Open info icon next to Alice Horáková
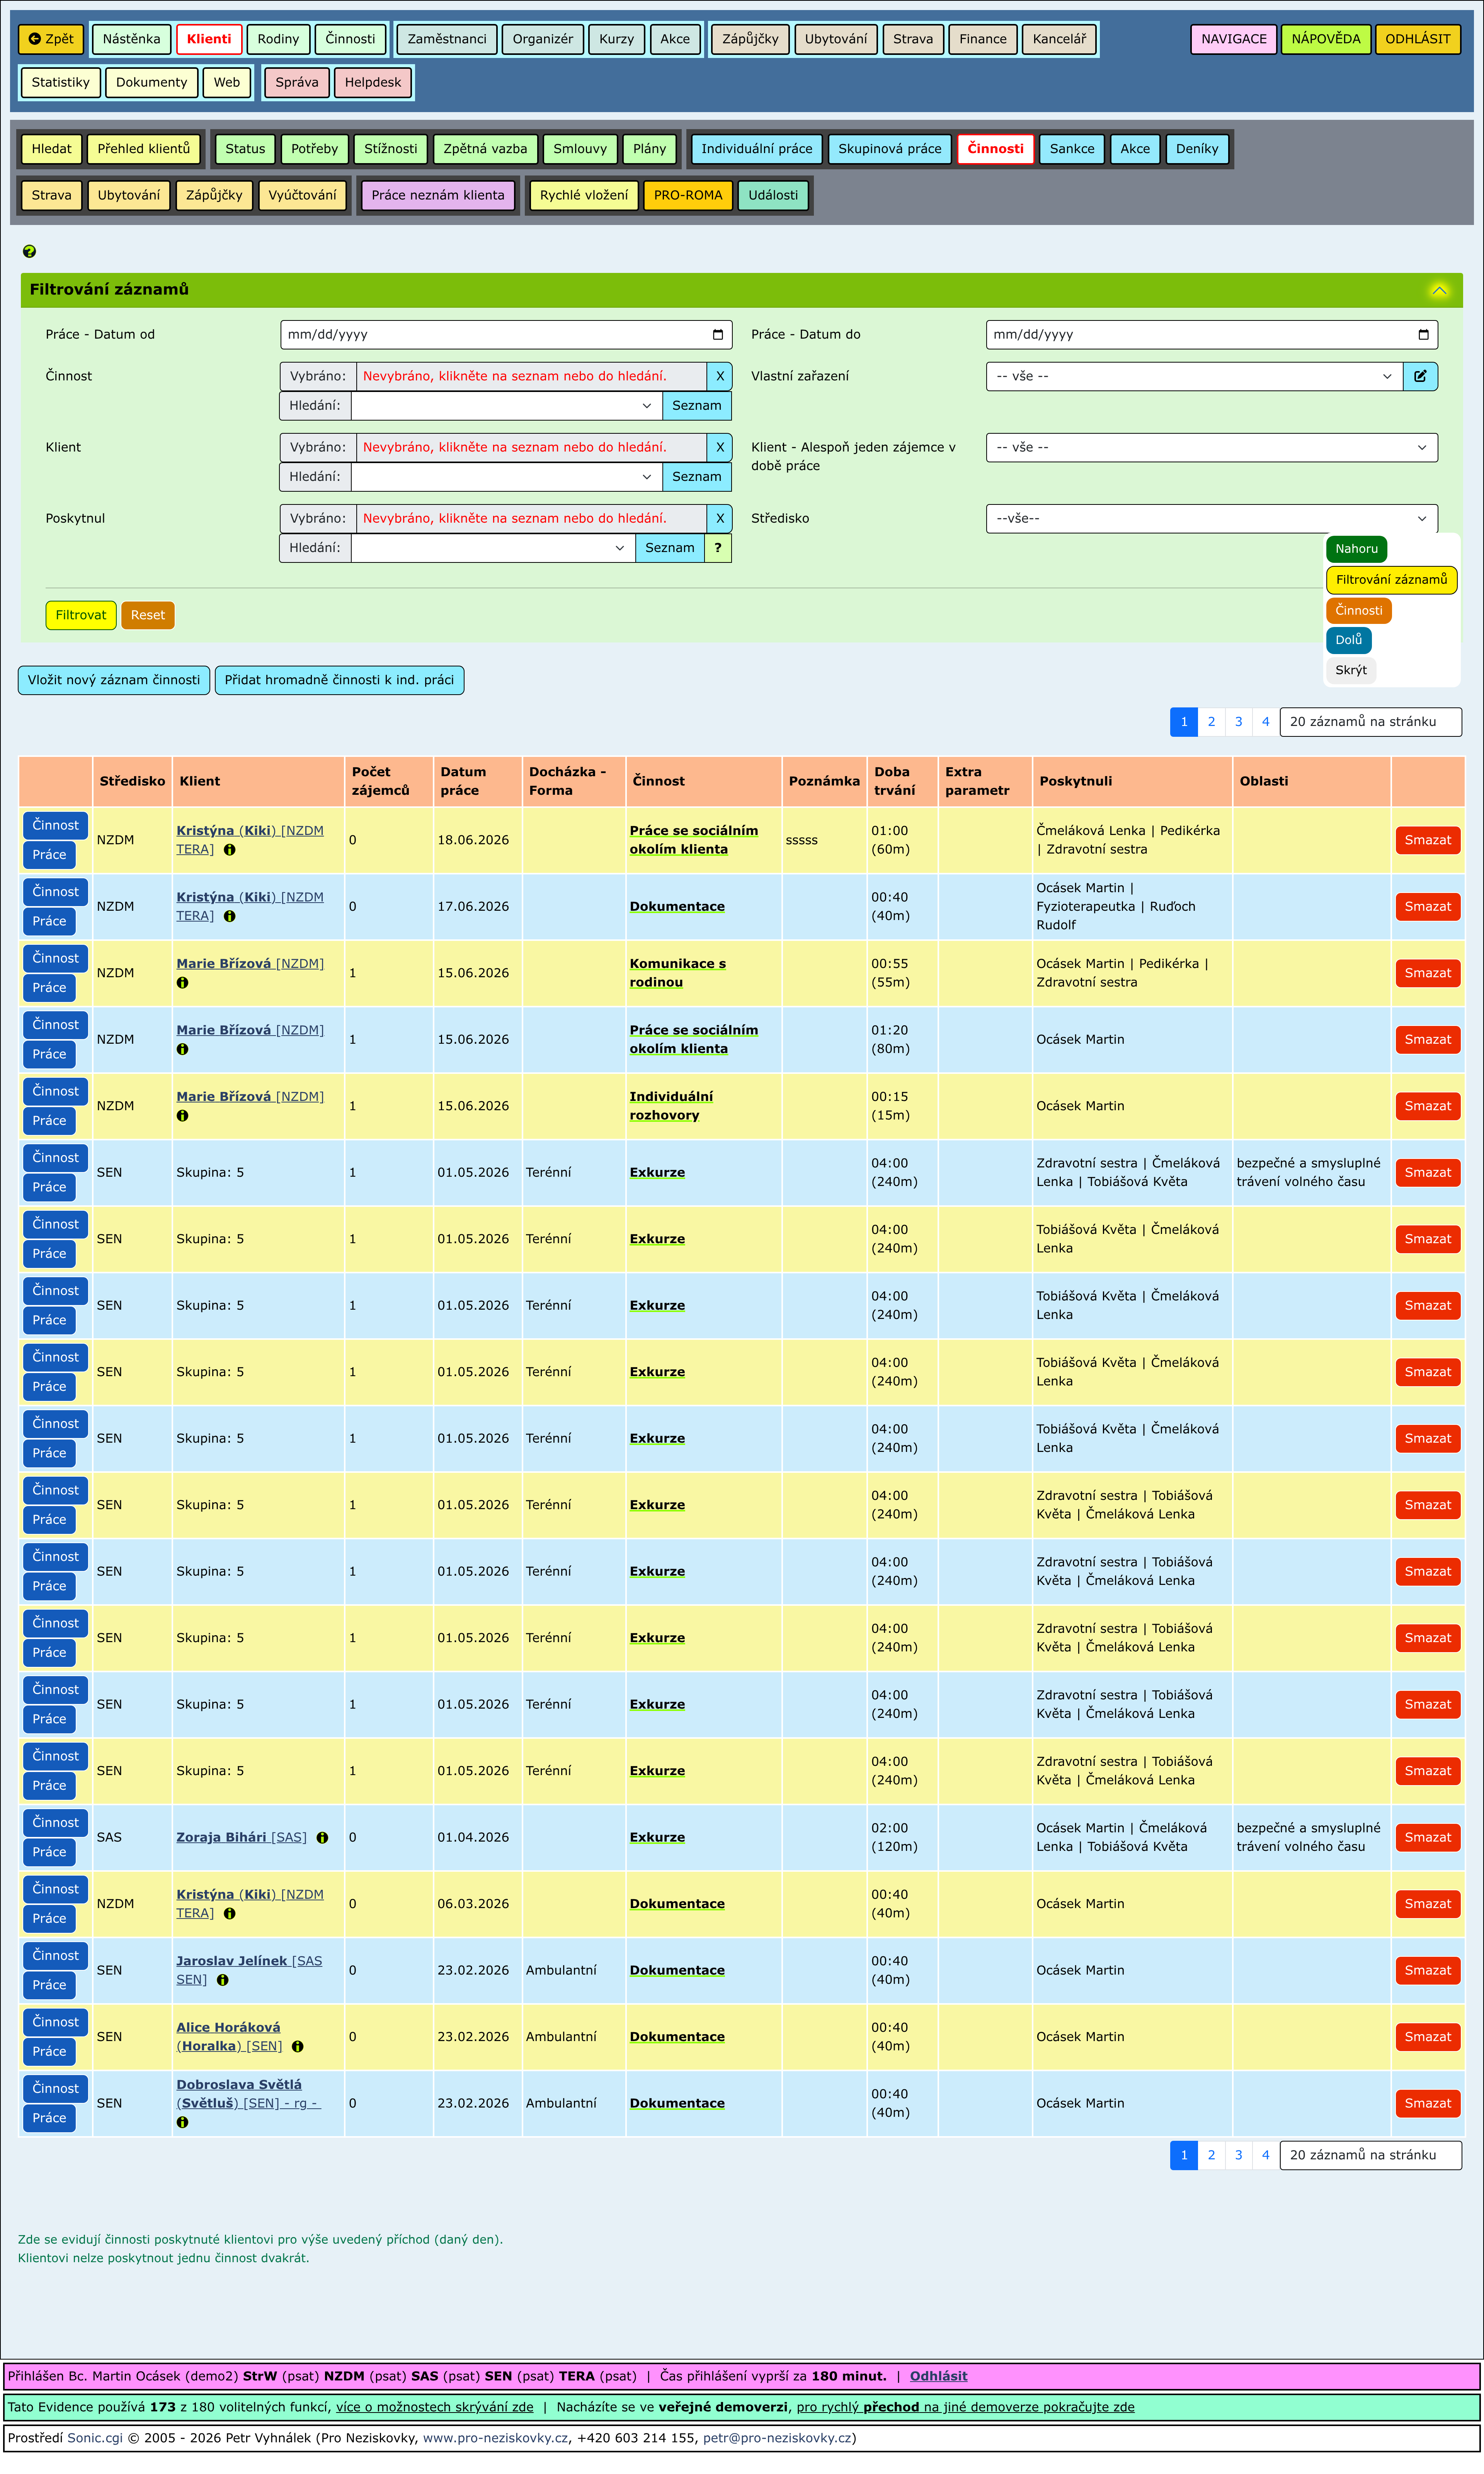 tap(297, 2047)
